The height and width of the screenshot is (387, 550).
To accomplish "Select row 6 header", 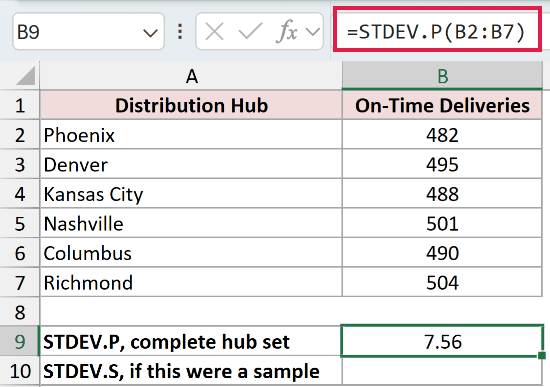I will pyautogui.click(x=20, y=253).
